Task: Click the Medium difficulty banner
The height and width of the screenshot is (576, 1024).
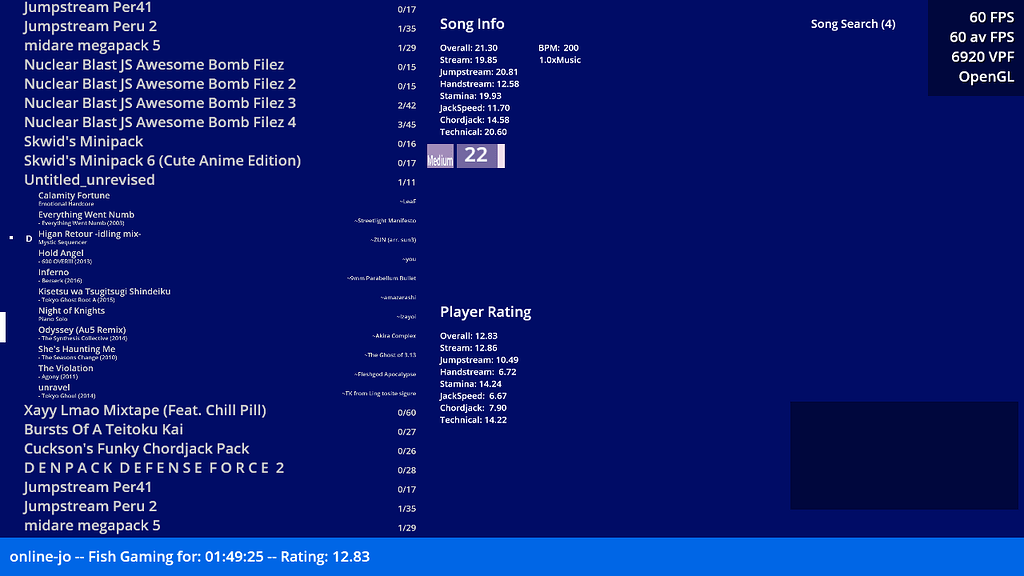Action: [439, 156]
